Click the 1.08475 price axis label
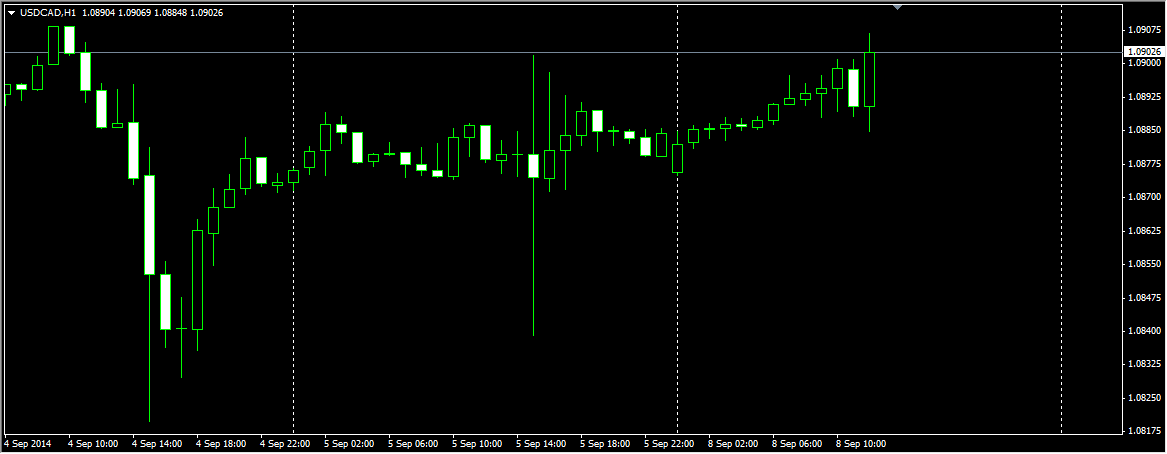 tap(1144, 298)
